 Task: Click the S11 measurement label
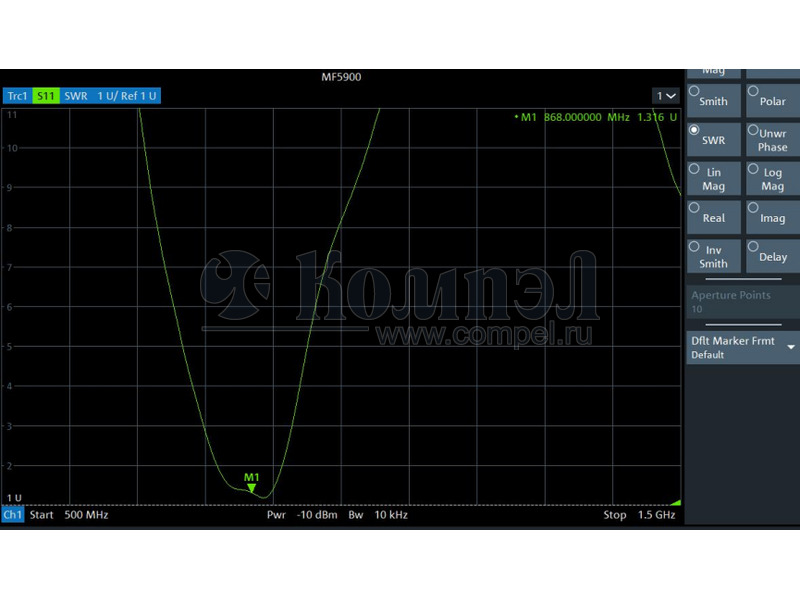45,96
